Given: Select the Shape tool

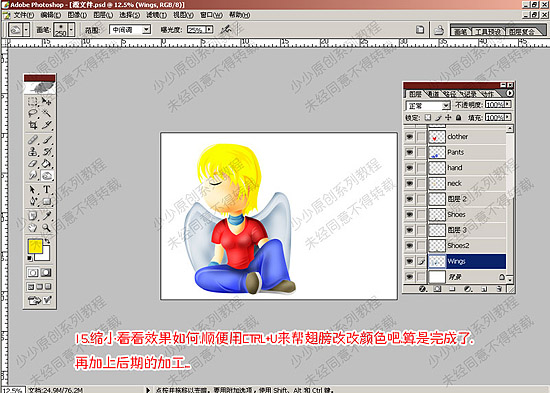Looking at the screenshot, I should tap(47, 201).
